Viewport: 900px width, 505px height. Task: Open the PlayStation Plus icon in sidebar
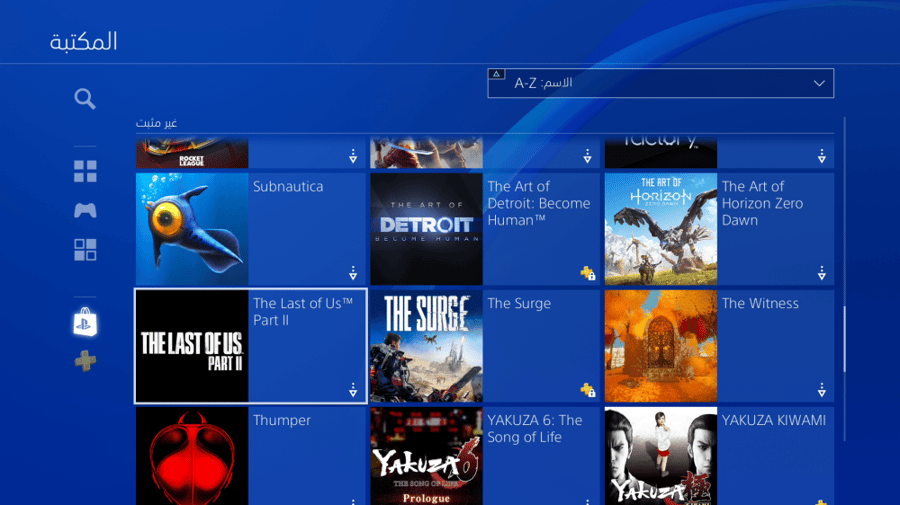point(85,361)
